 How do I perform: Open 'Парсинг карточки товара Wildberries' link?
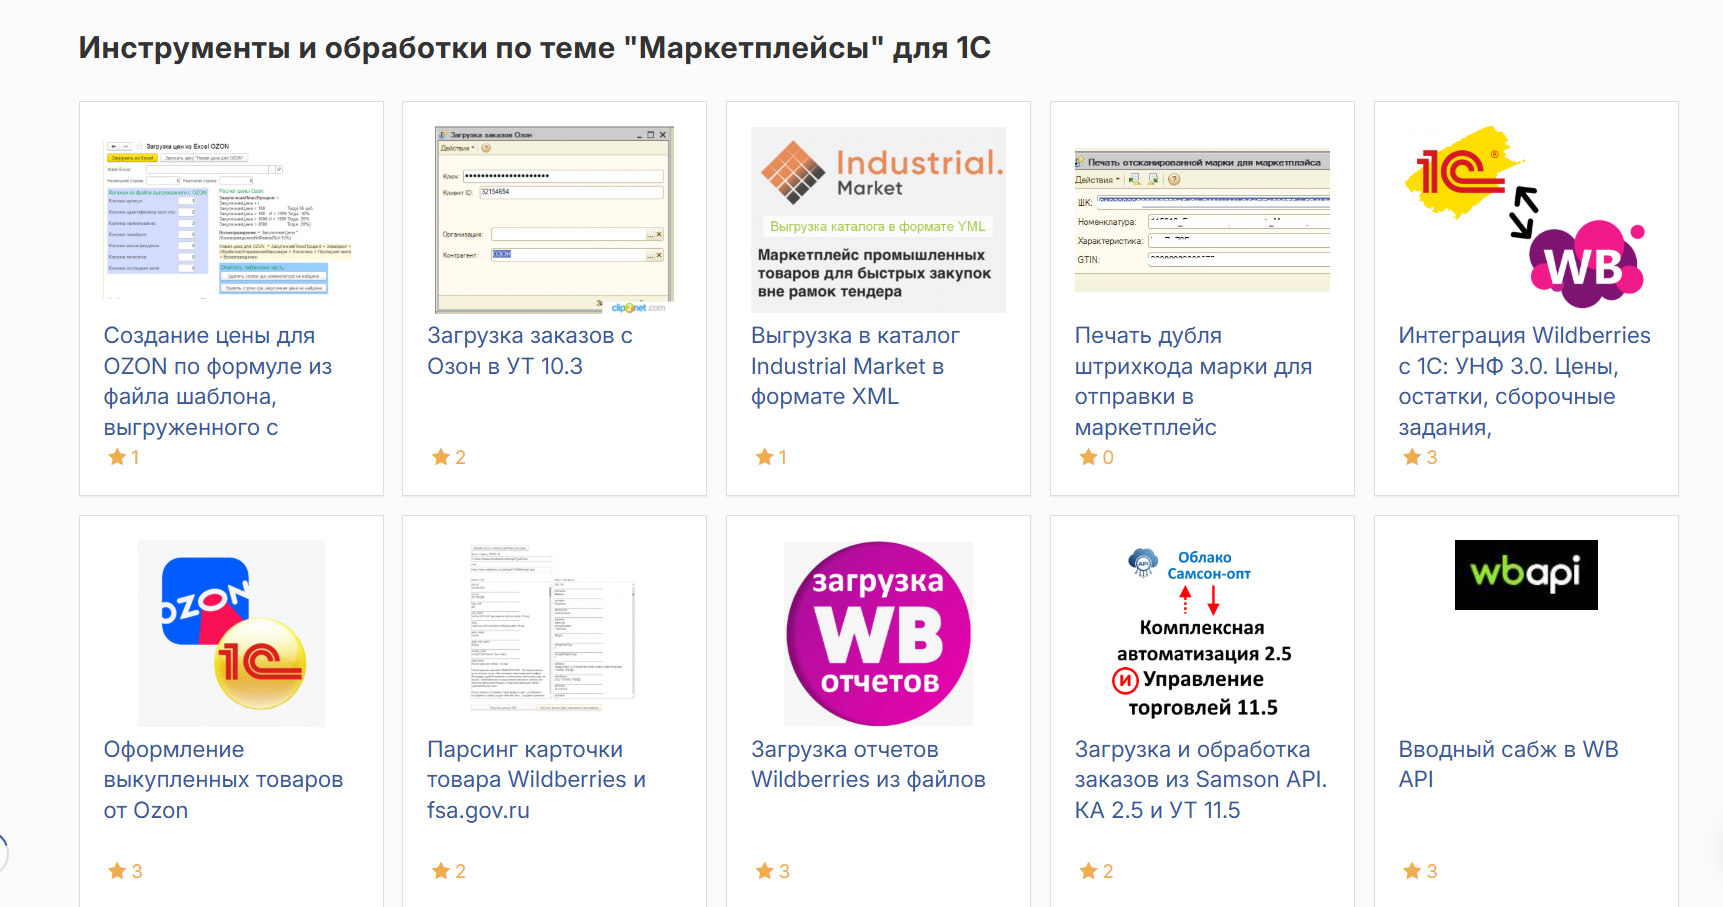536,780
